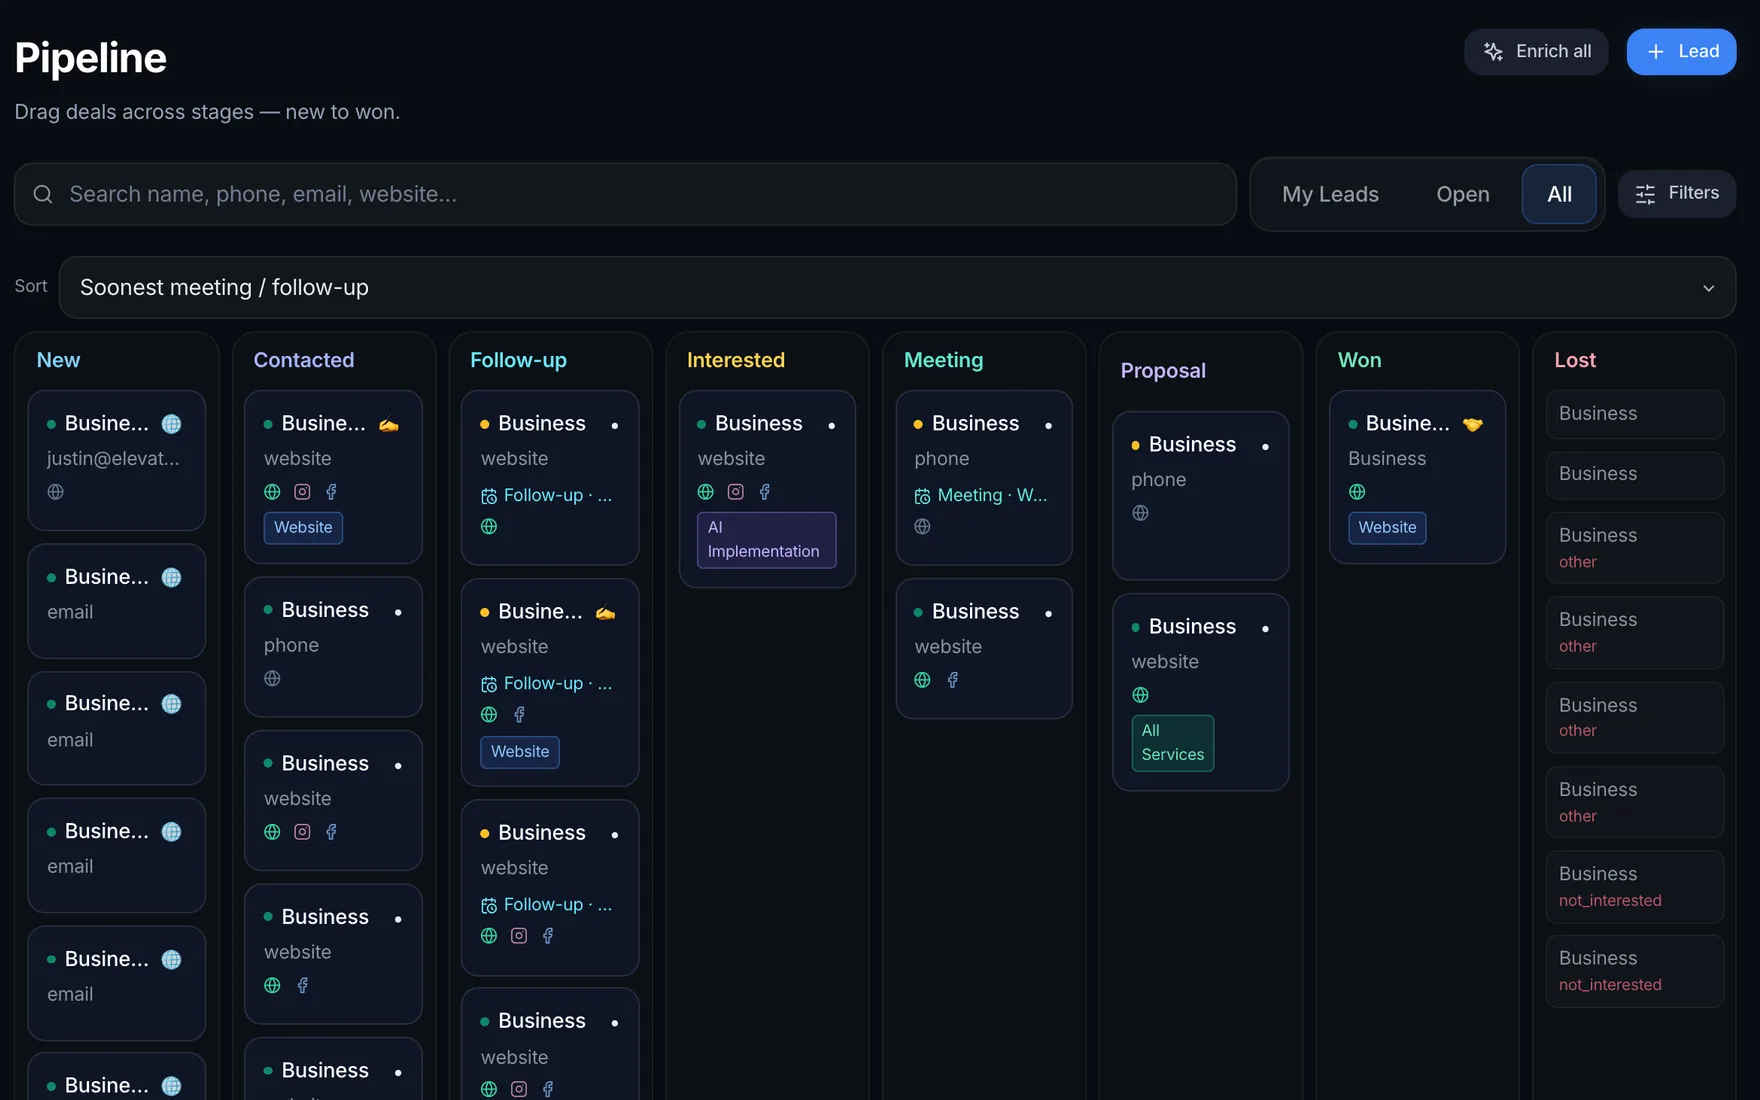Viewport: 1760px width, 1100px height.
Task: Add a new lead with the + Lead button
Action: coord(1681,51)
